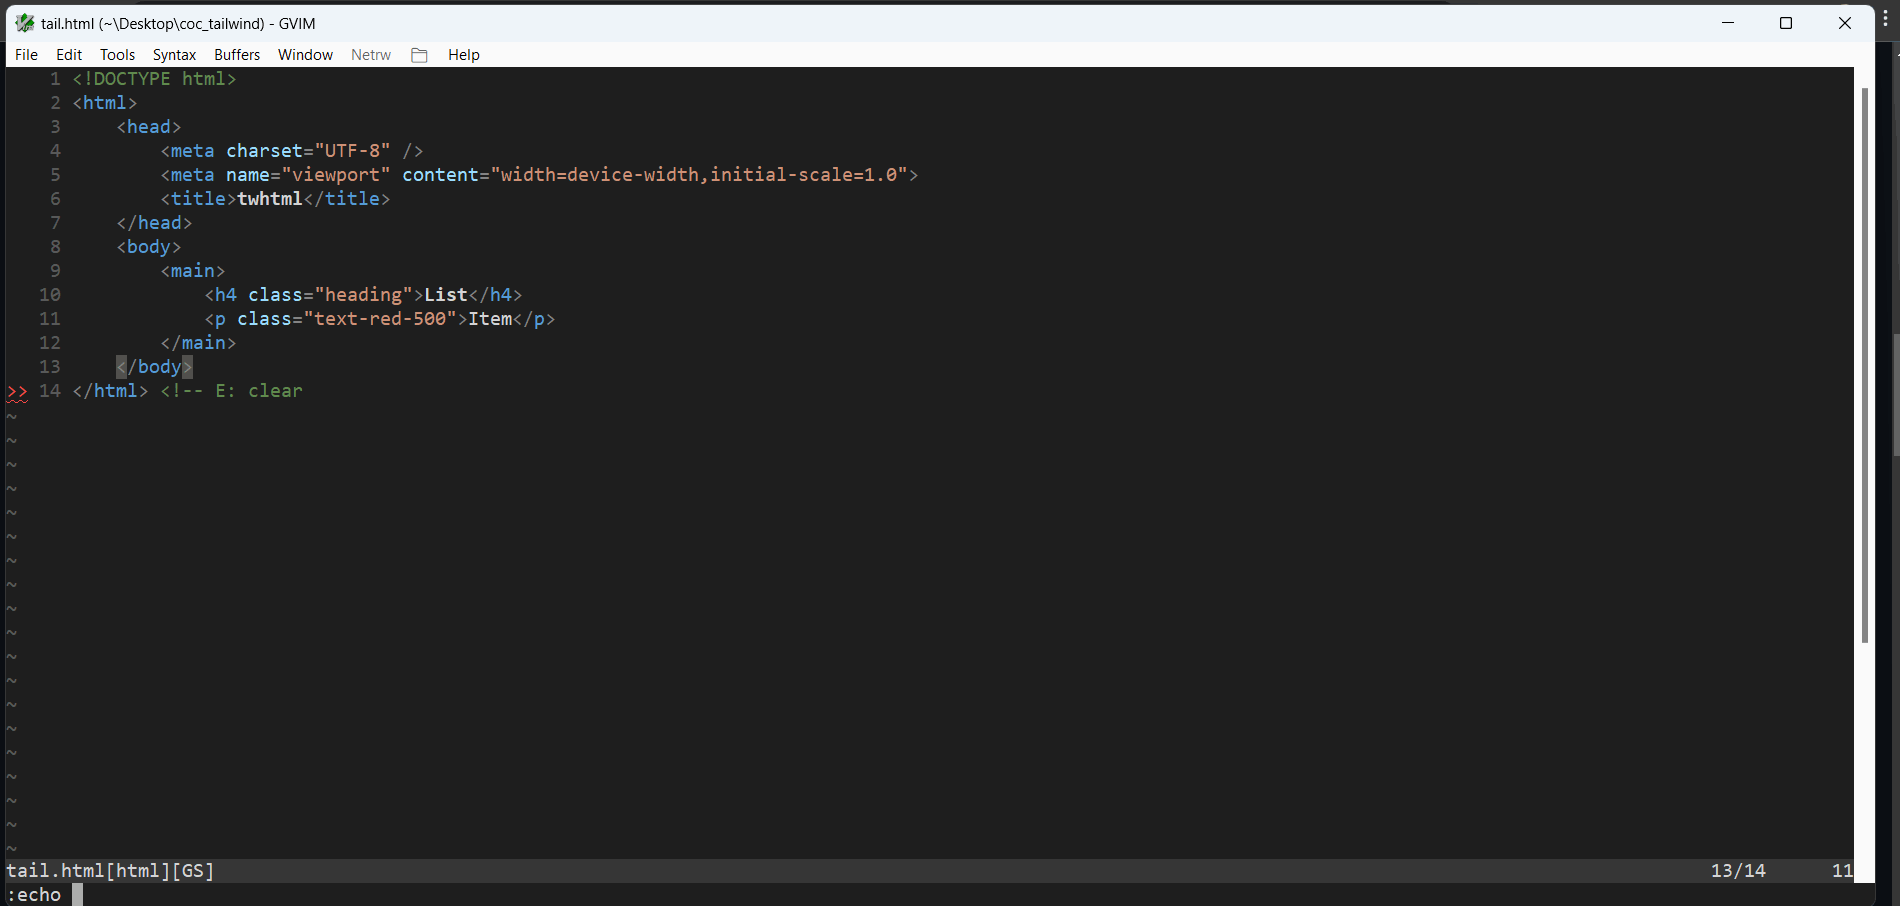Open the Buffers menu

tap(236, 55)
